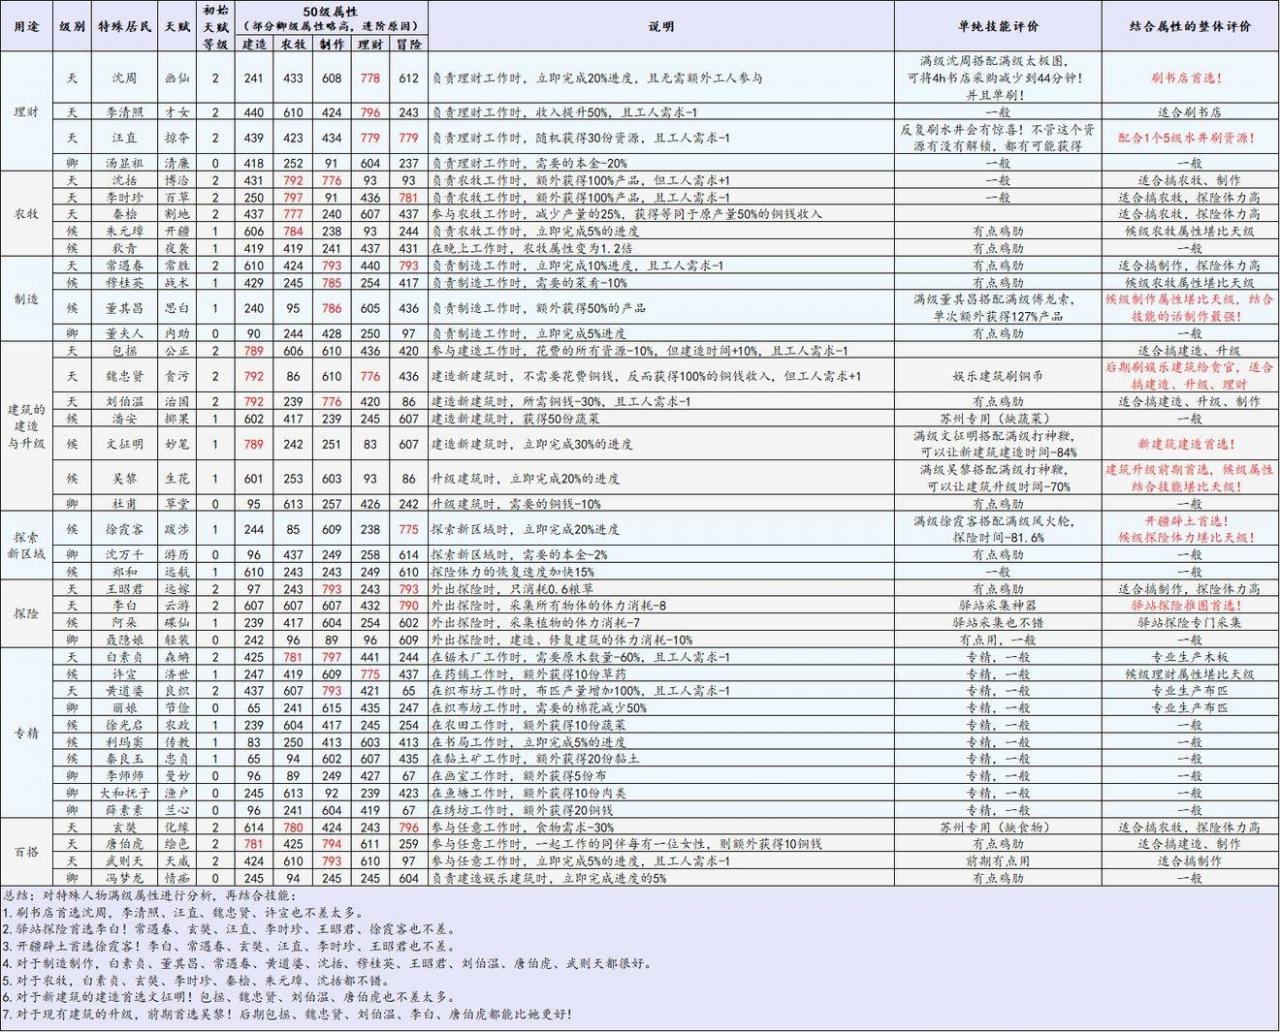The height and width of the screenshot is (1032, 1280).
Task: Select the 包拯 resident name cell
Action: click(125, 351)
